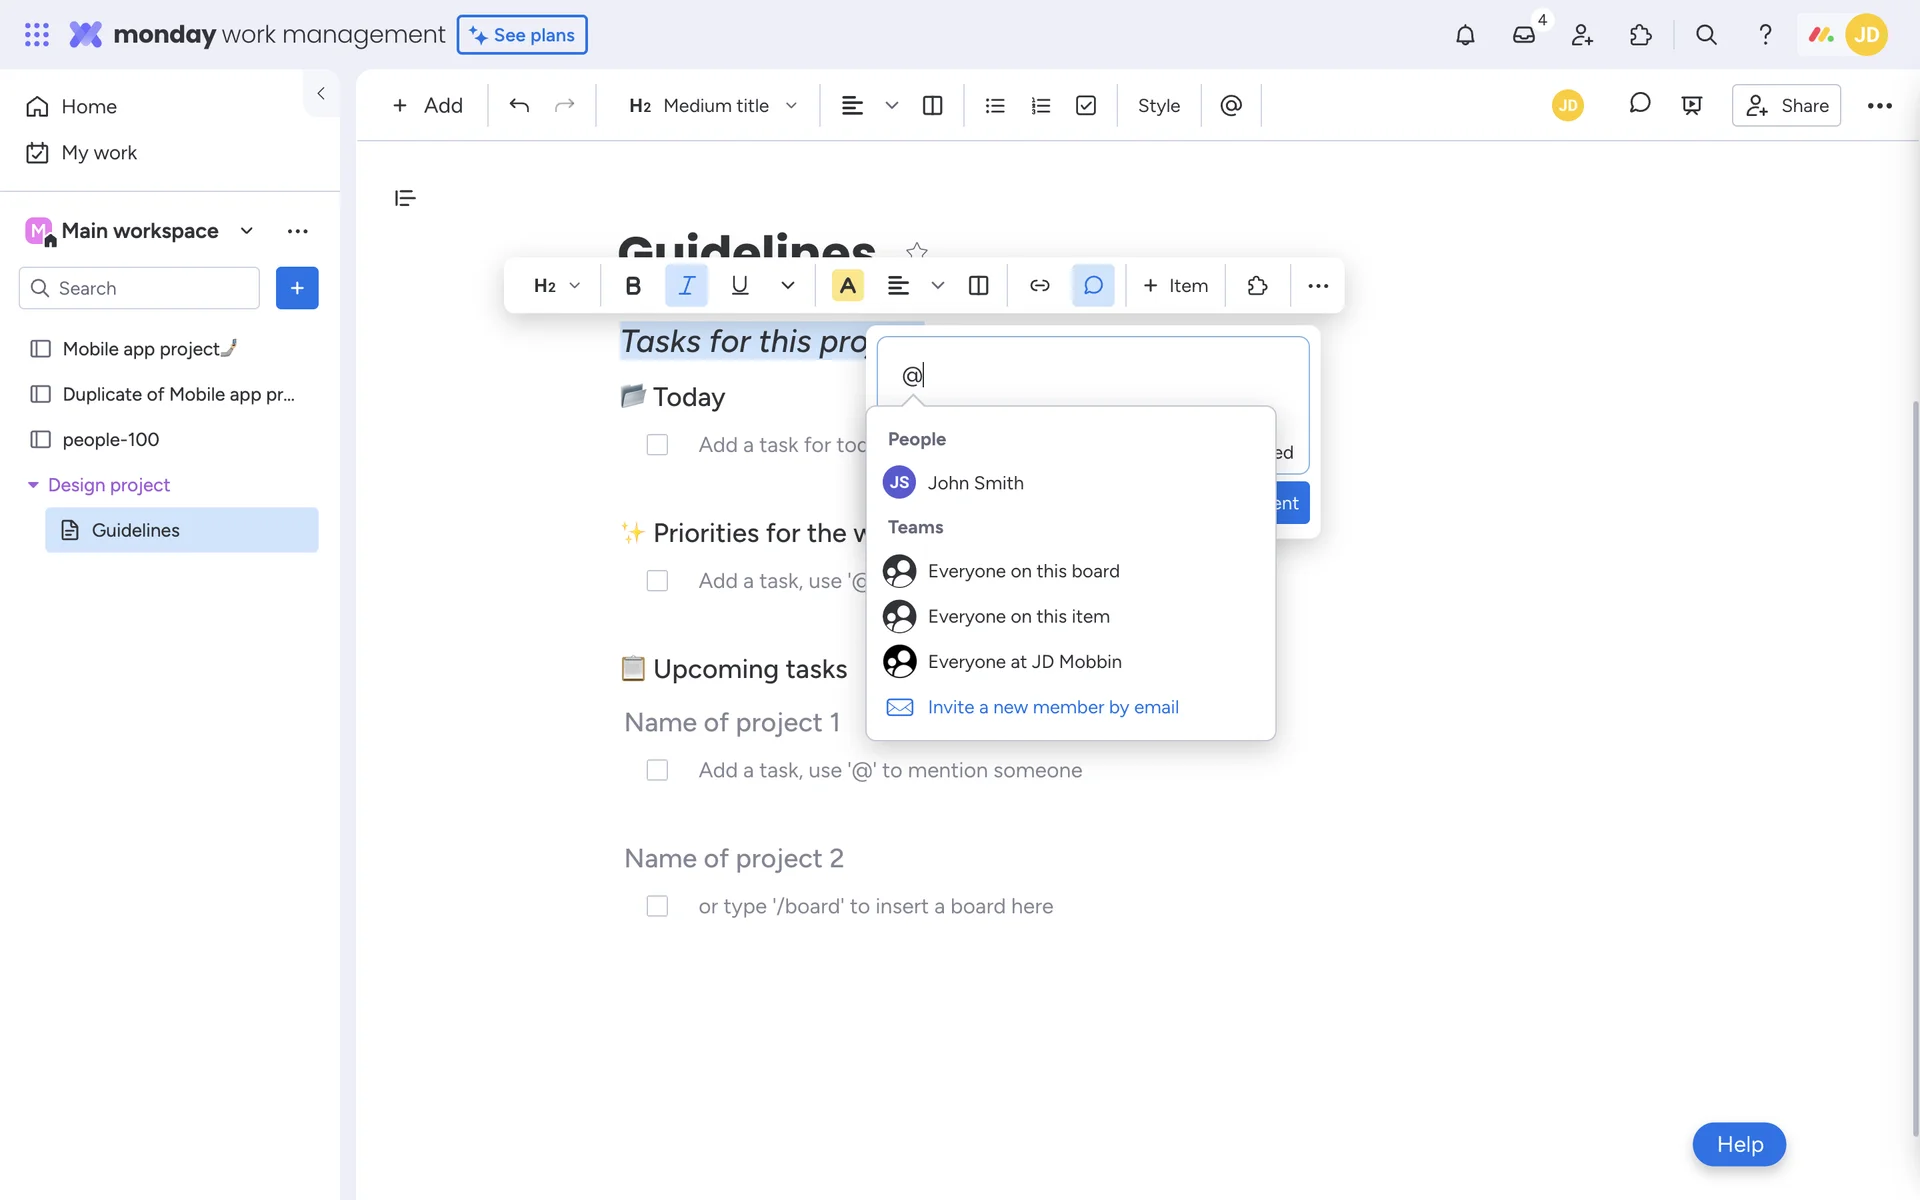Check the checkbox under Name of project 1
This screenshot has width=1920, height=1200.
tap(657, 770)
